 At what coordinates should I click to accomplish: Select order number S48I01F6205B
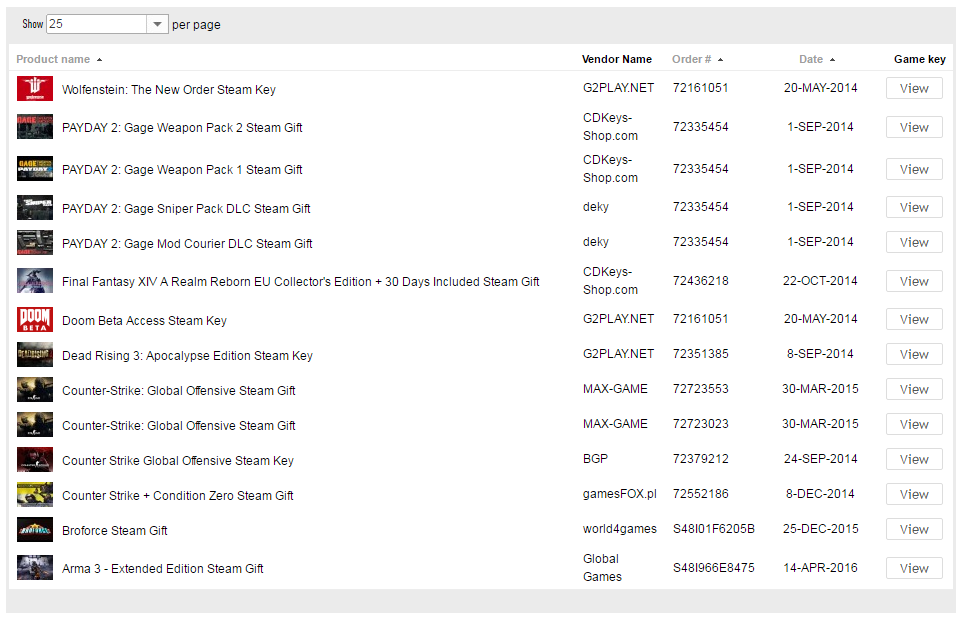[x=714, y=529]
